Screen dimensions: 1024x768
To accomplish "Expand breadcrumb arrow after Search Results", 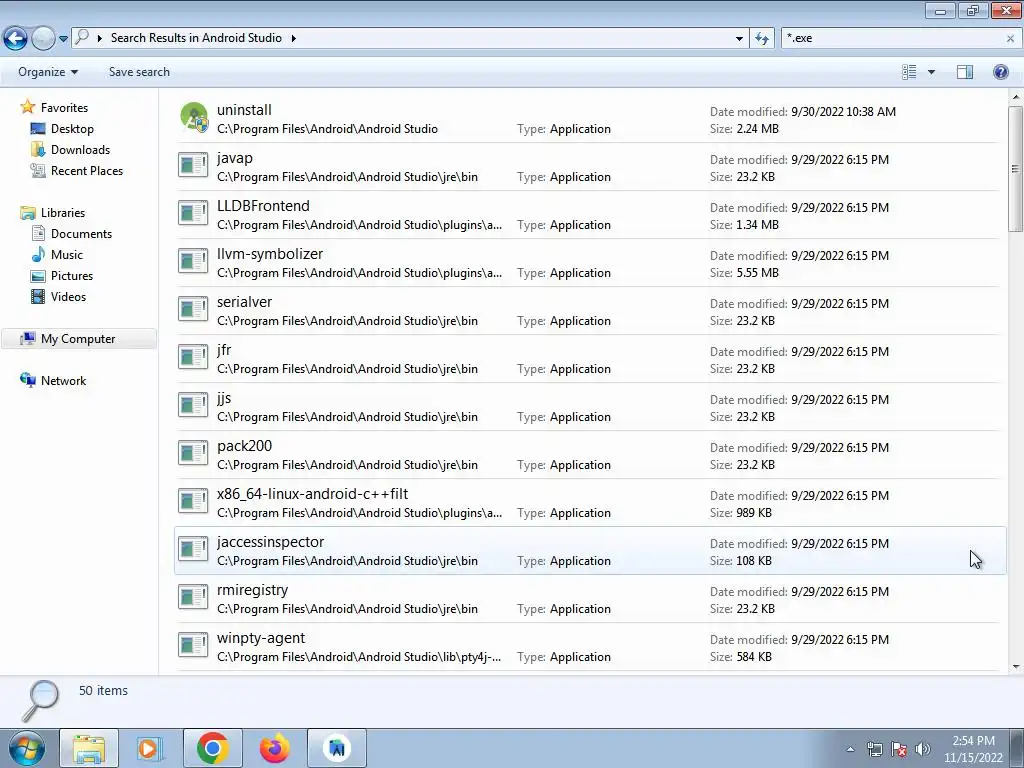I will tap(293, 39).
